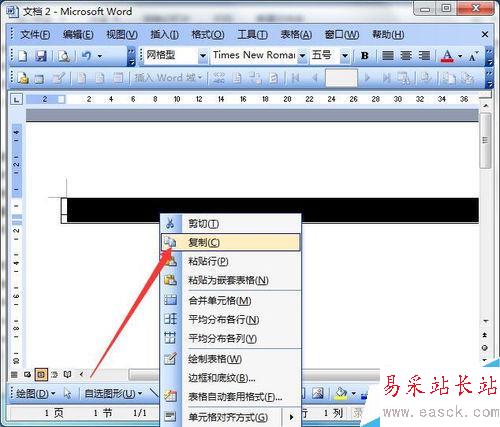Image resolution: width=500 pixels, height=427 pixels.
Task: Switch to normal view
Action: (x=14, y=375)
